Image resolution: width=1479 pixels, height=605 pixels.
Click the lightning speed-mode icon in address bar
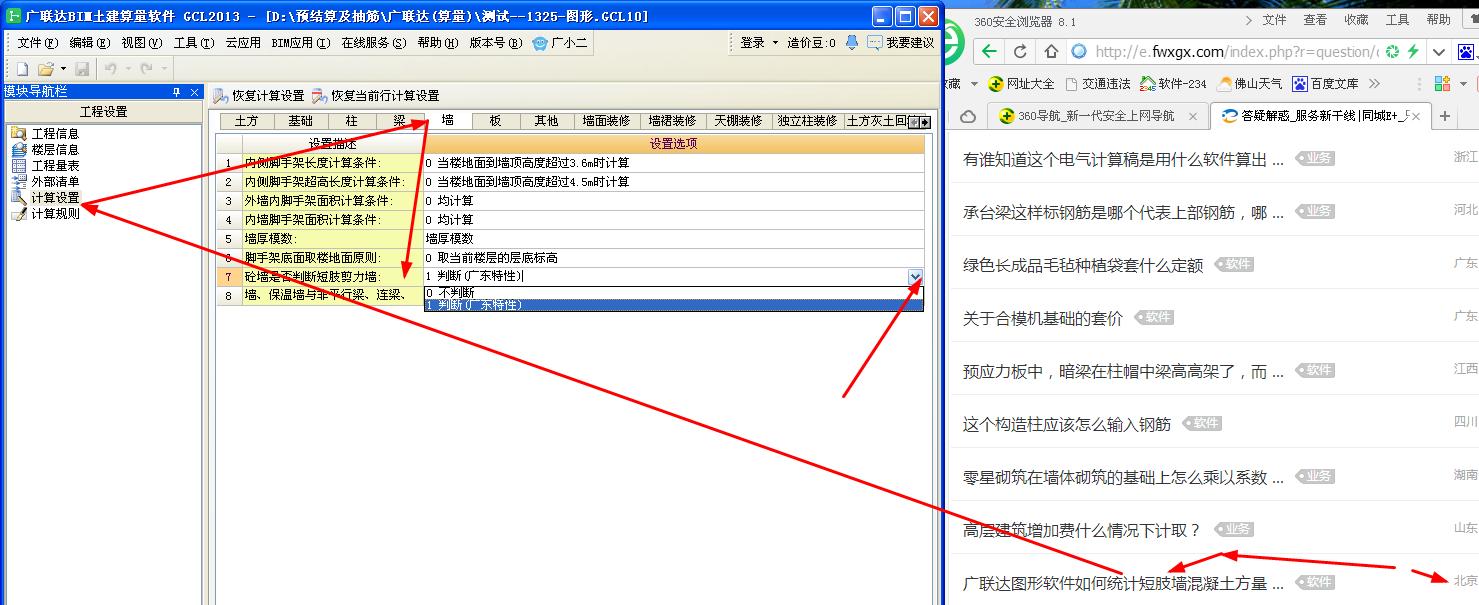click(x=1413, y=52)
